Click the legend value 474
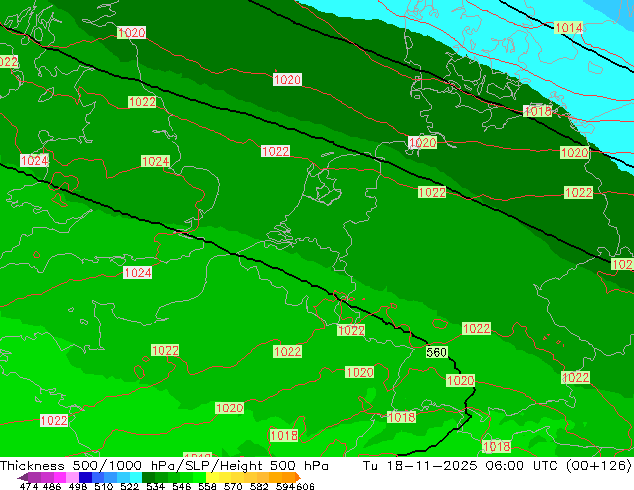This screenshot has width=634, height=490. (x=29, y=486)
